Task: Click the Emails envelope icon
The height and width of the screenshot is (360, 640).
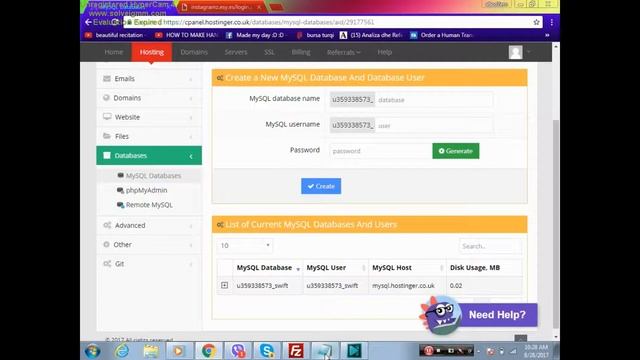Action: pos(107,78)
